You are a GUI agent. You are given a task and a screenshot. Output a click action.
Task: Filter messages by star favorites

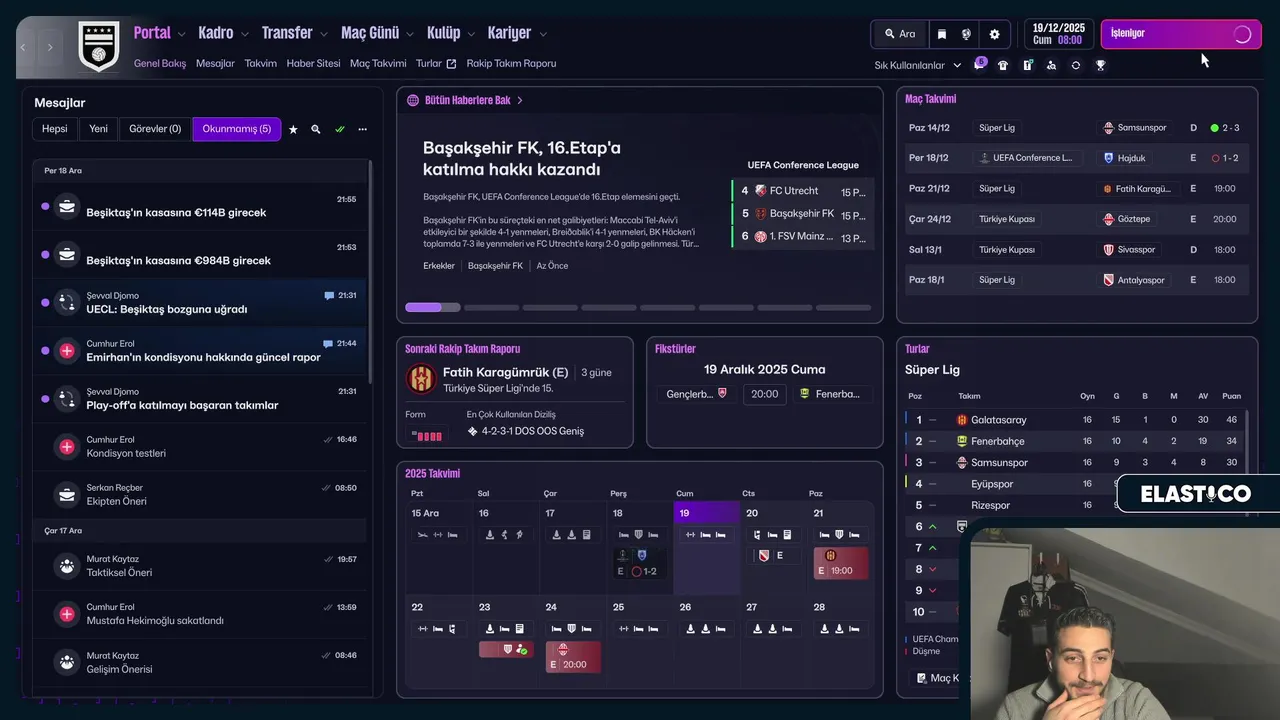[x=293, y=129]
